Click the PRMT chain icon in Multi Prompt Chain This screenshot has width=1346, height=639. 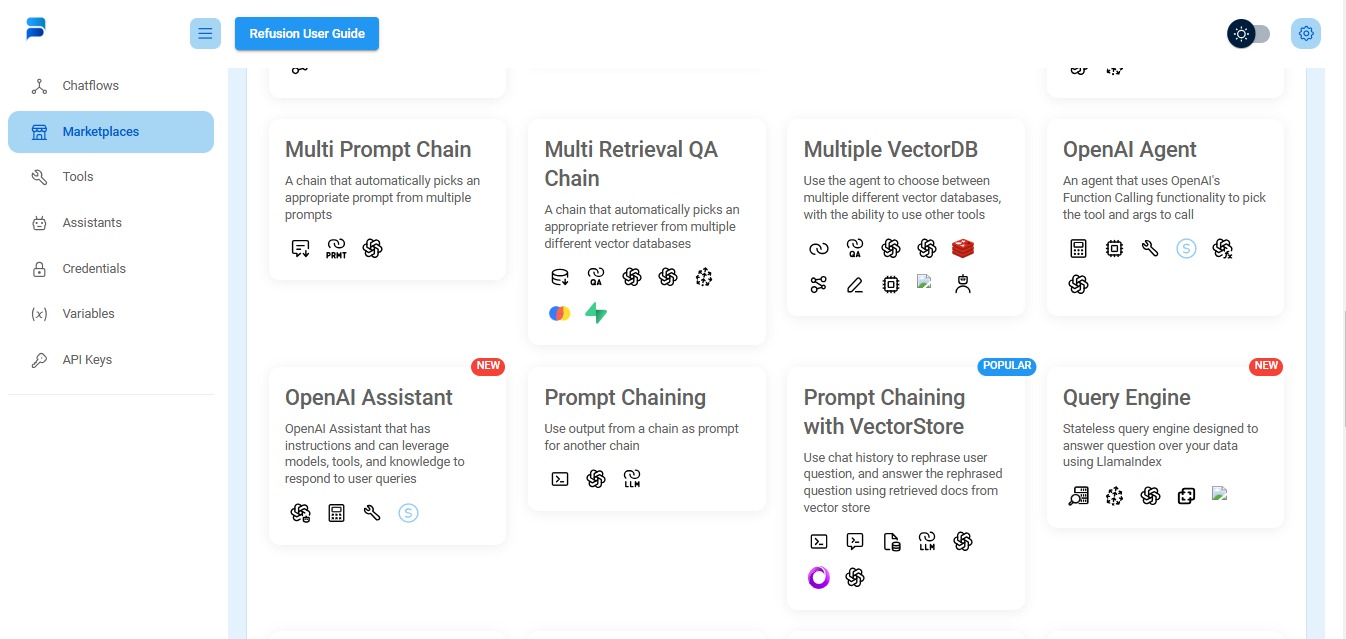point(336,248)
